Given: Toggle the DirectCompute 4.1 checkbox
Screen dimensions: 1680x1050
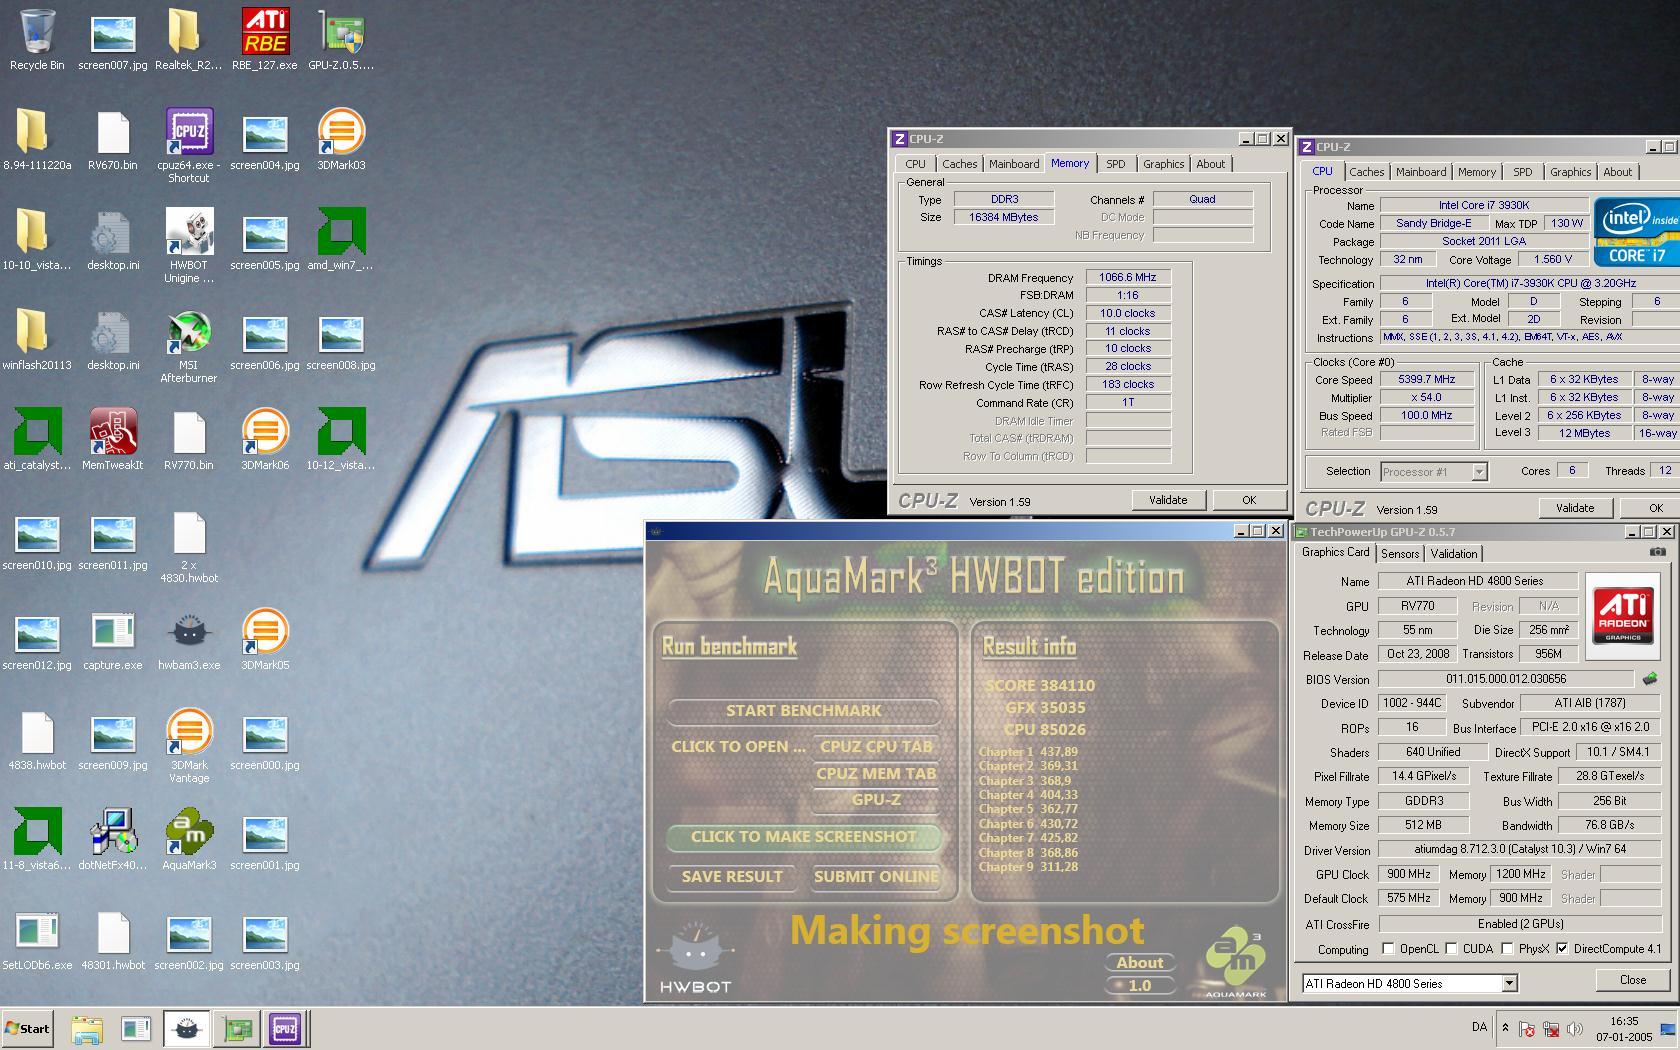Looking at the screenshot, I should point(1562,949).
